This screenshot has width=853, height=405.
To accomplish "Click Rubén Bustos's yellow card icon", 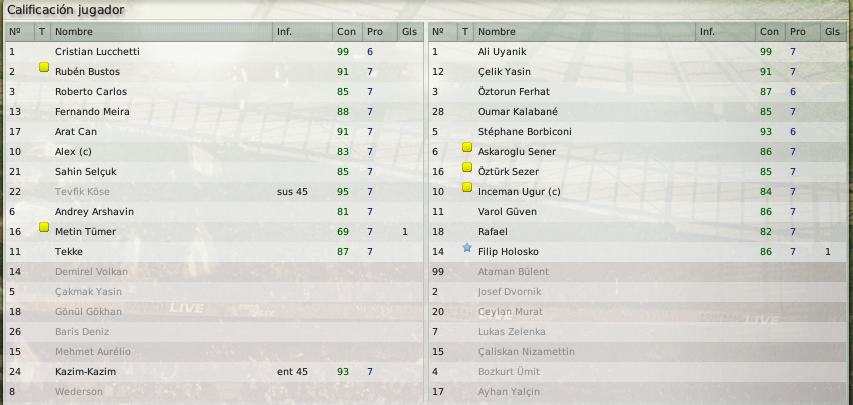I will point(44,68).
